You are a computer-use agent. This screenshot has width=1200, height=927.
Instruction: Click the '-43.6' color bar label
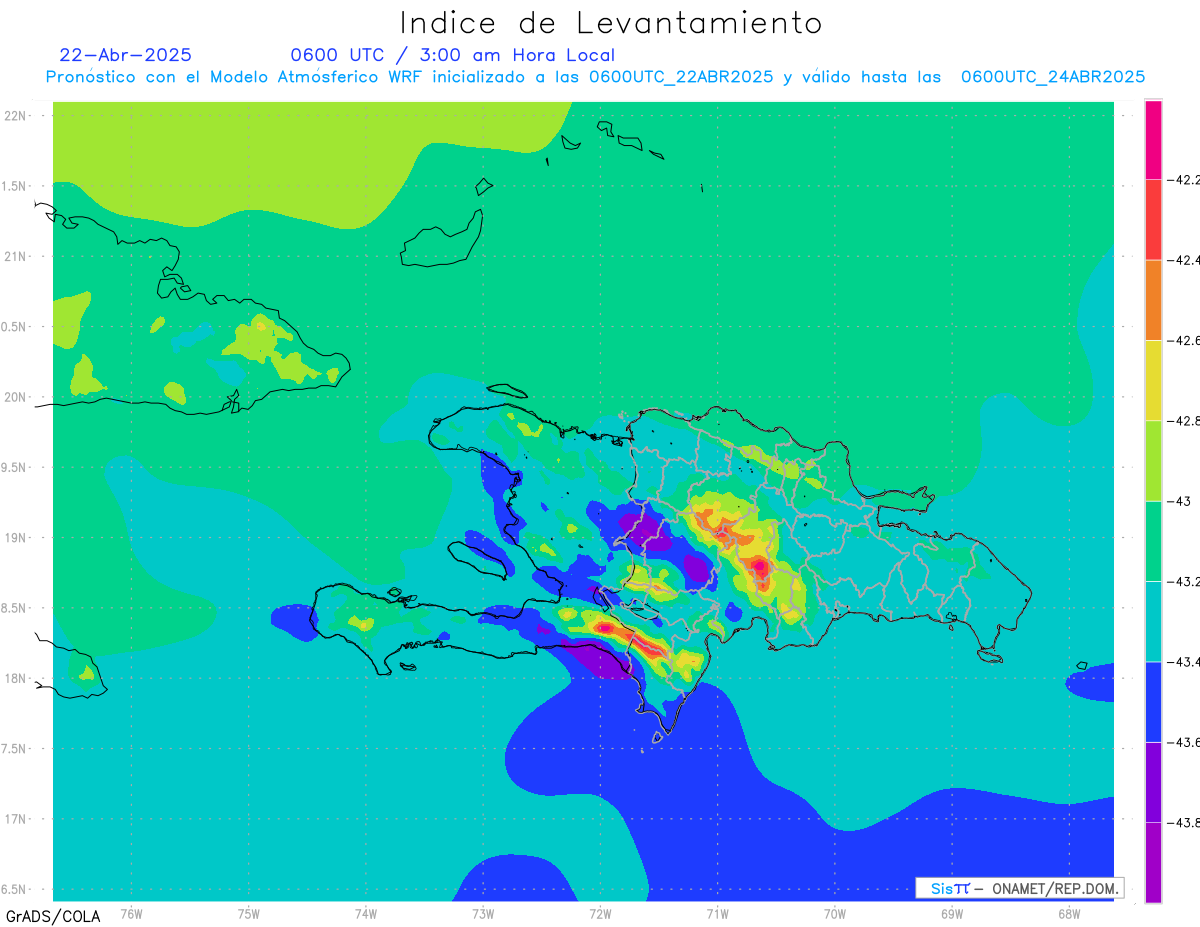pos(1185,742)
